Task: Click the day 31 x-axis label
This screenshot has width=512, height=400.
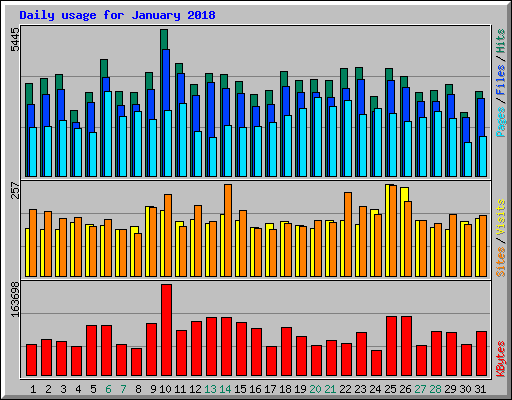Action: (x=480, y=389)
